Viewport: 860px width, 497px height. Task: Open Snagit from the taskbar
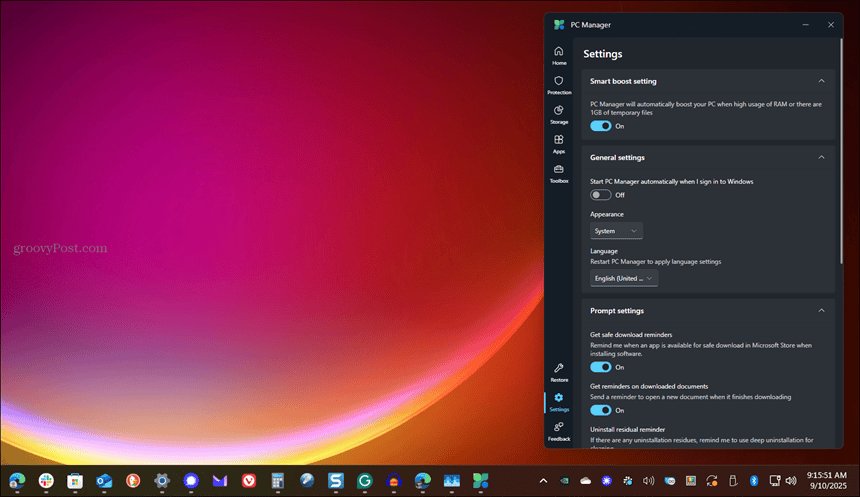click(336, 481)
